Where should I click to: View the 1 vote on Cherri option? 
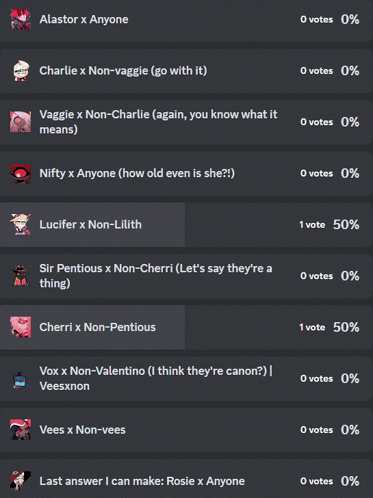tap(312, 327)
